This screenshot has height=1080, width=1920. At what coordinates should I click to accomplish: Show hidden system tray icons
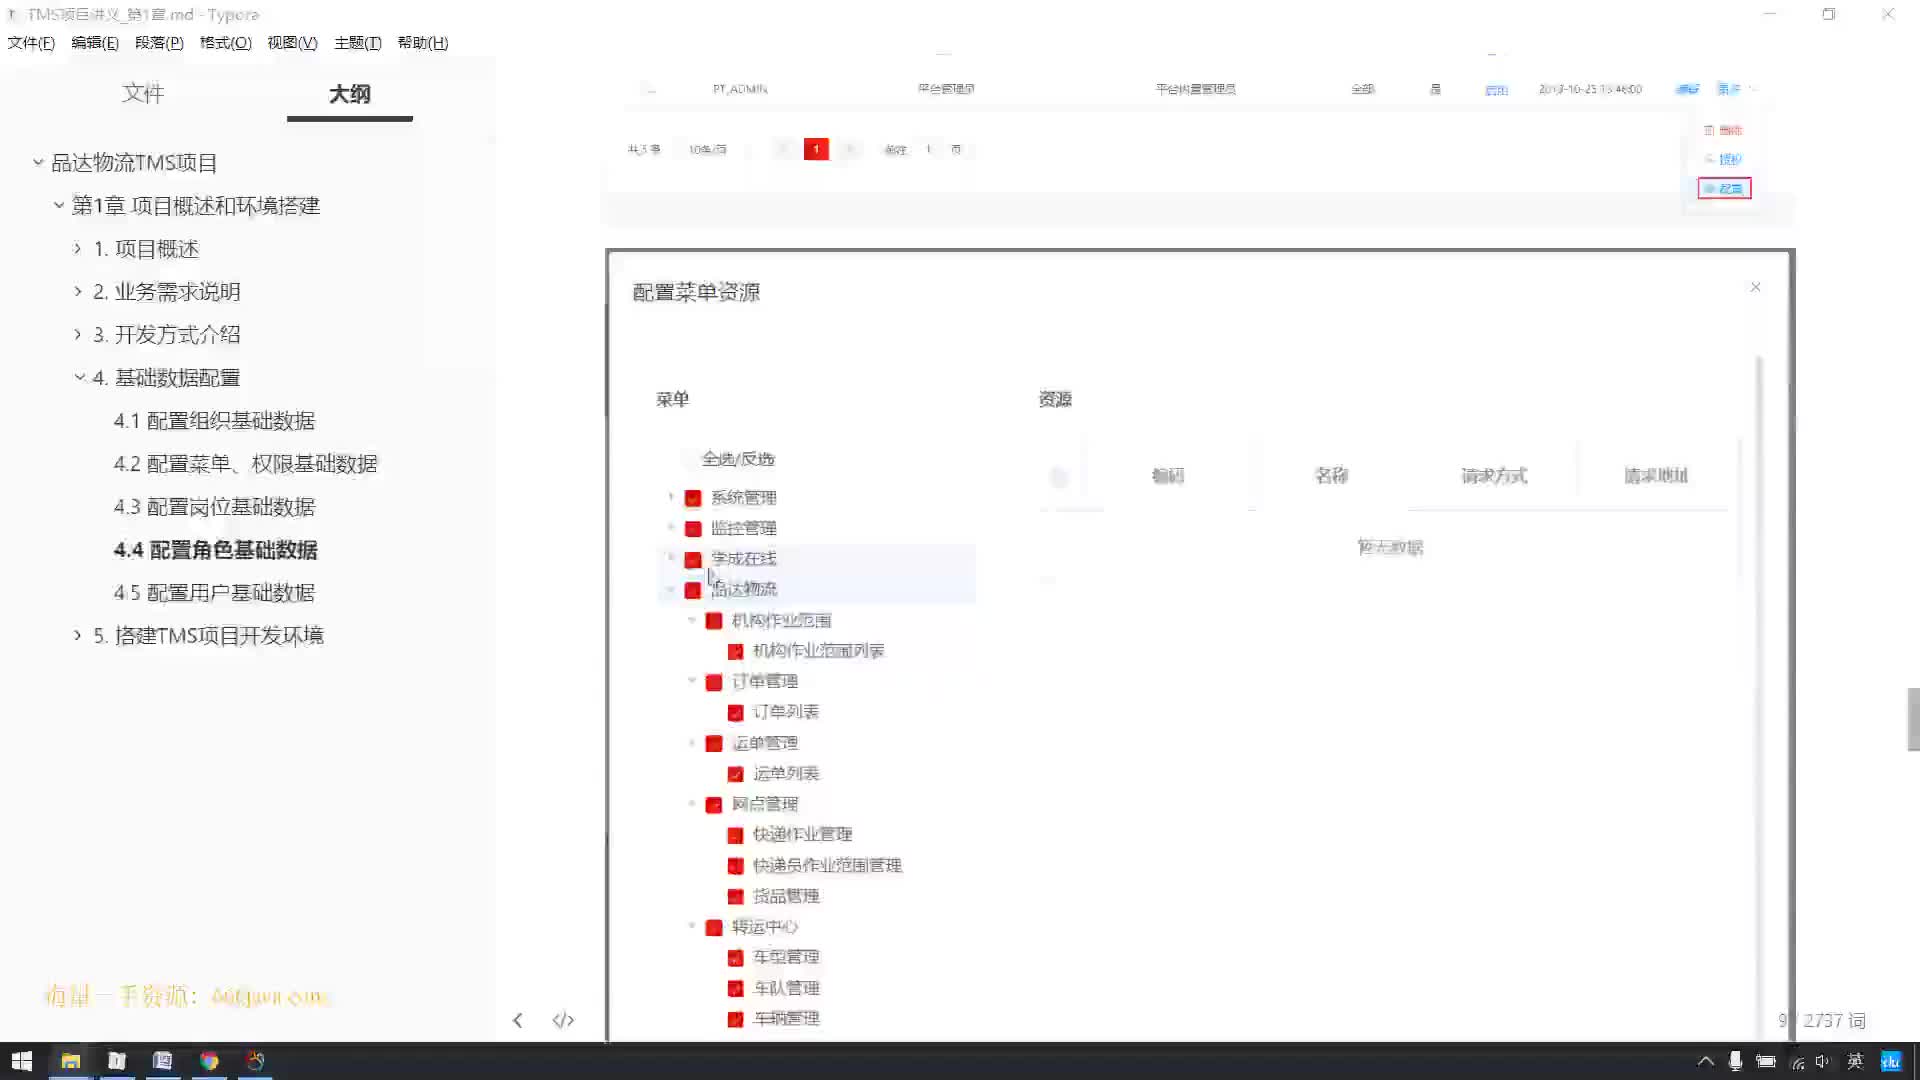[x=1706, y=1061]
